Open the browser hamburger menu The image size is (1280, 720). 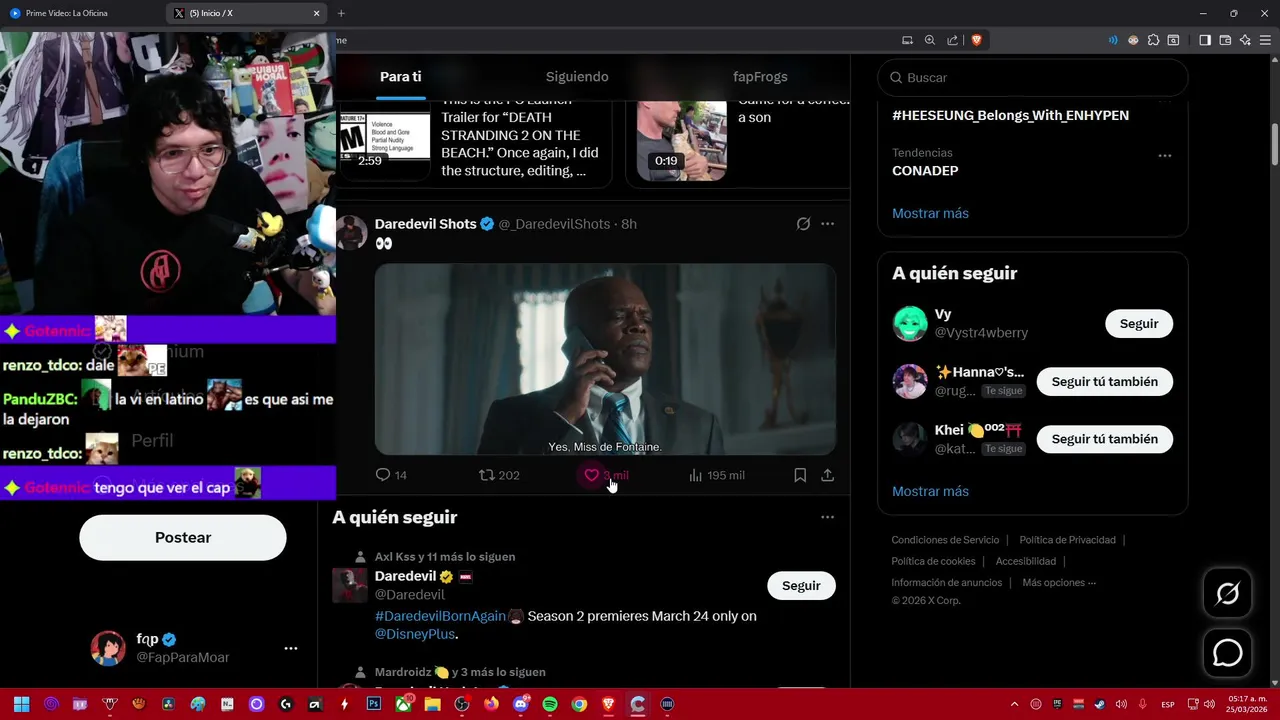pos(1265,40)
